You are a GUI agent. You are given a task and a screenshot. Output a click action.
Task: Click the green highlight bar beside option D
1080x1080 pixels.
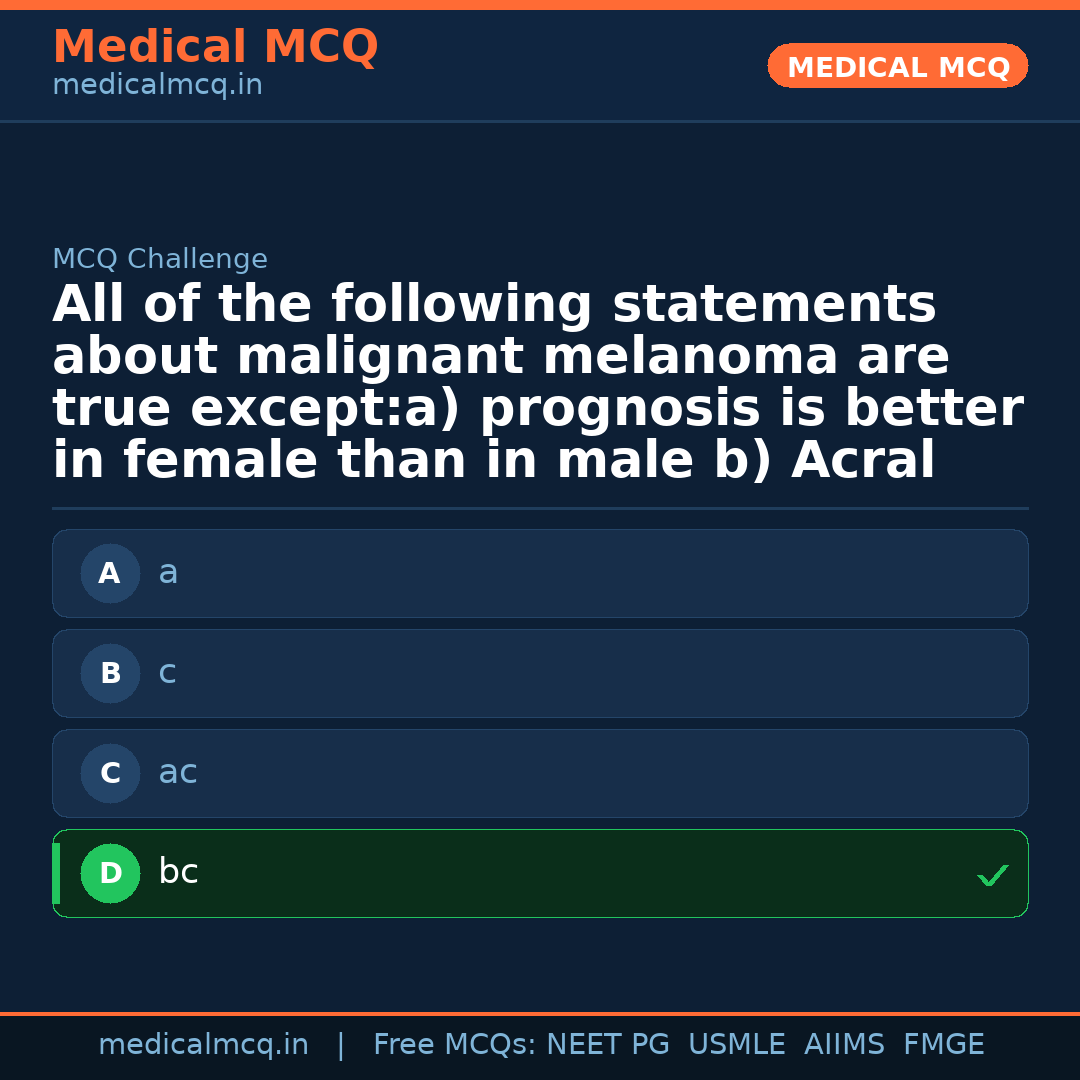(55, 873)
